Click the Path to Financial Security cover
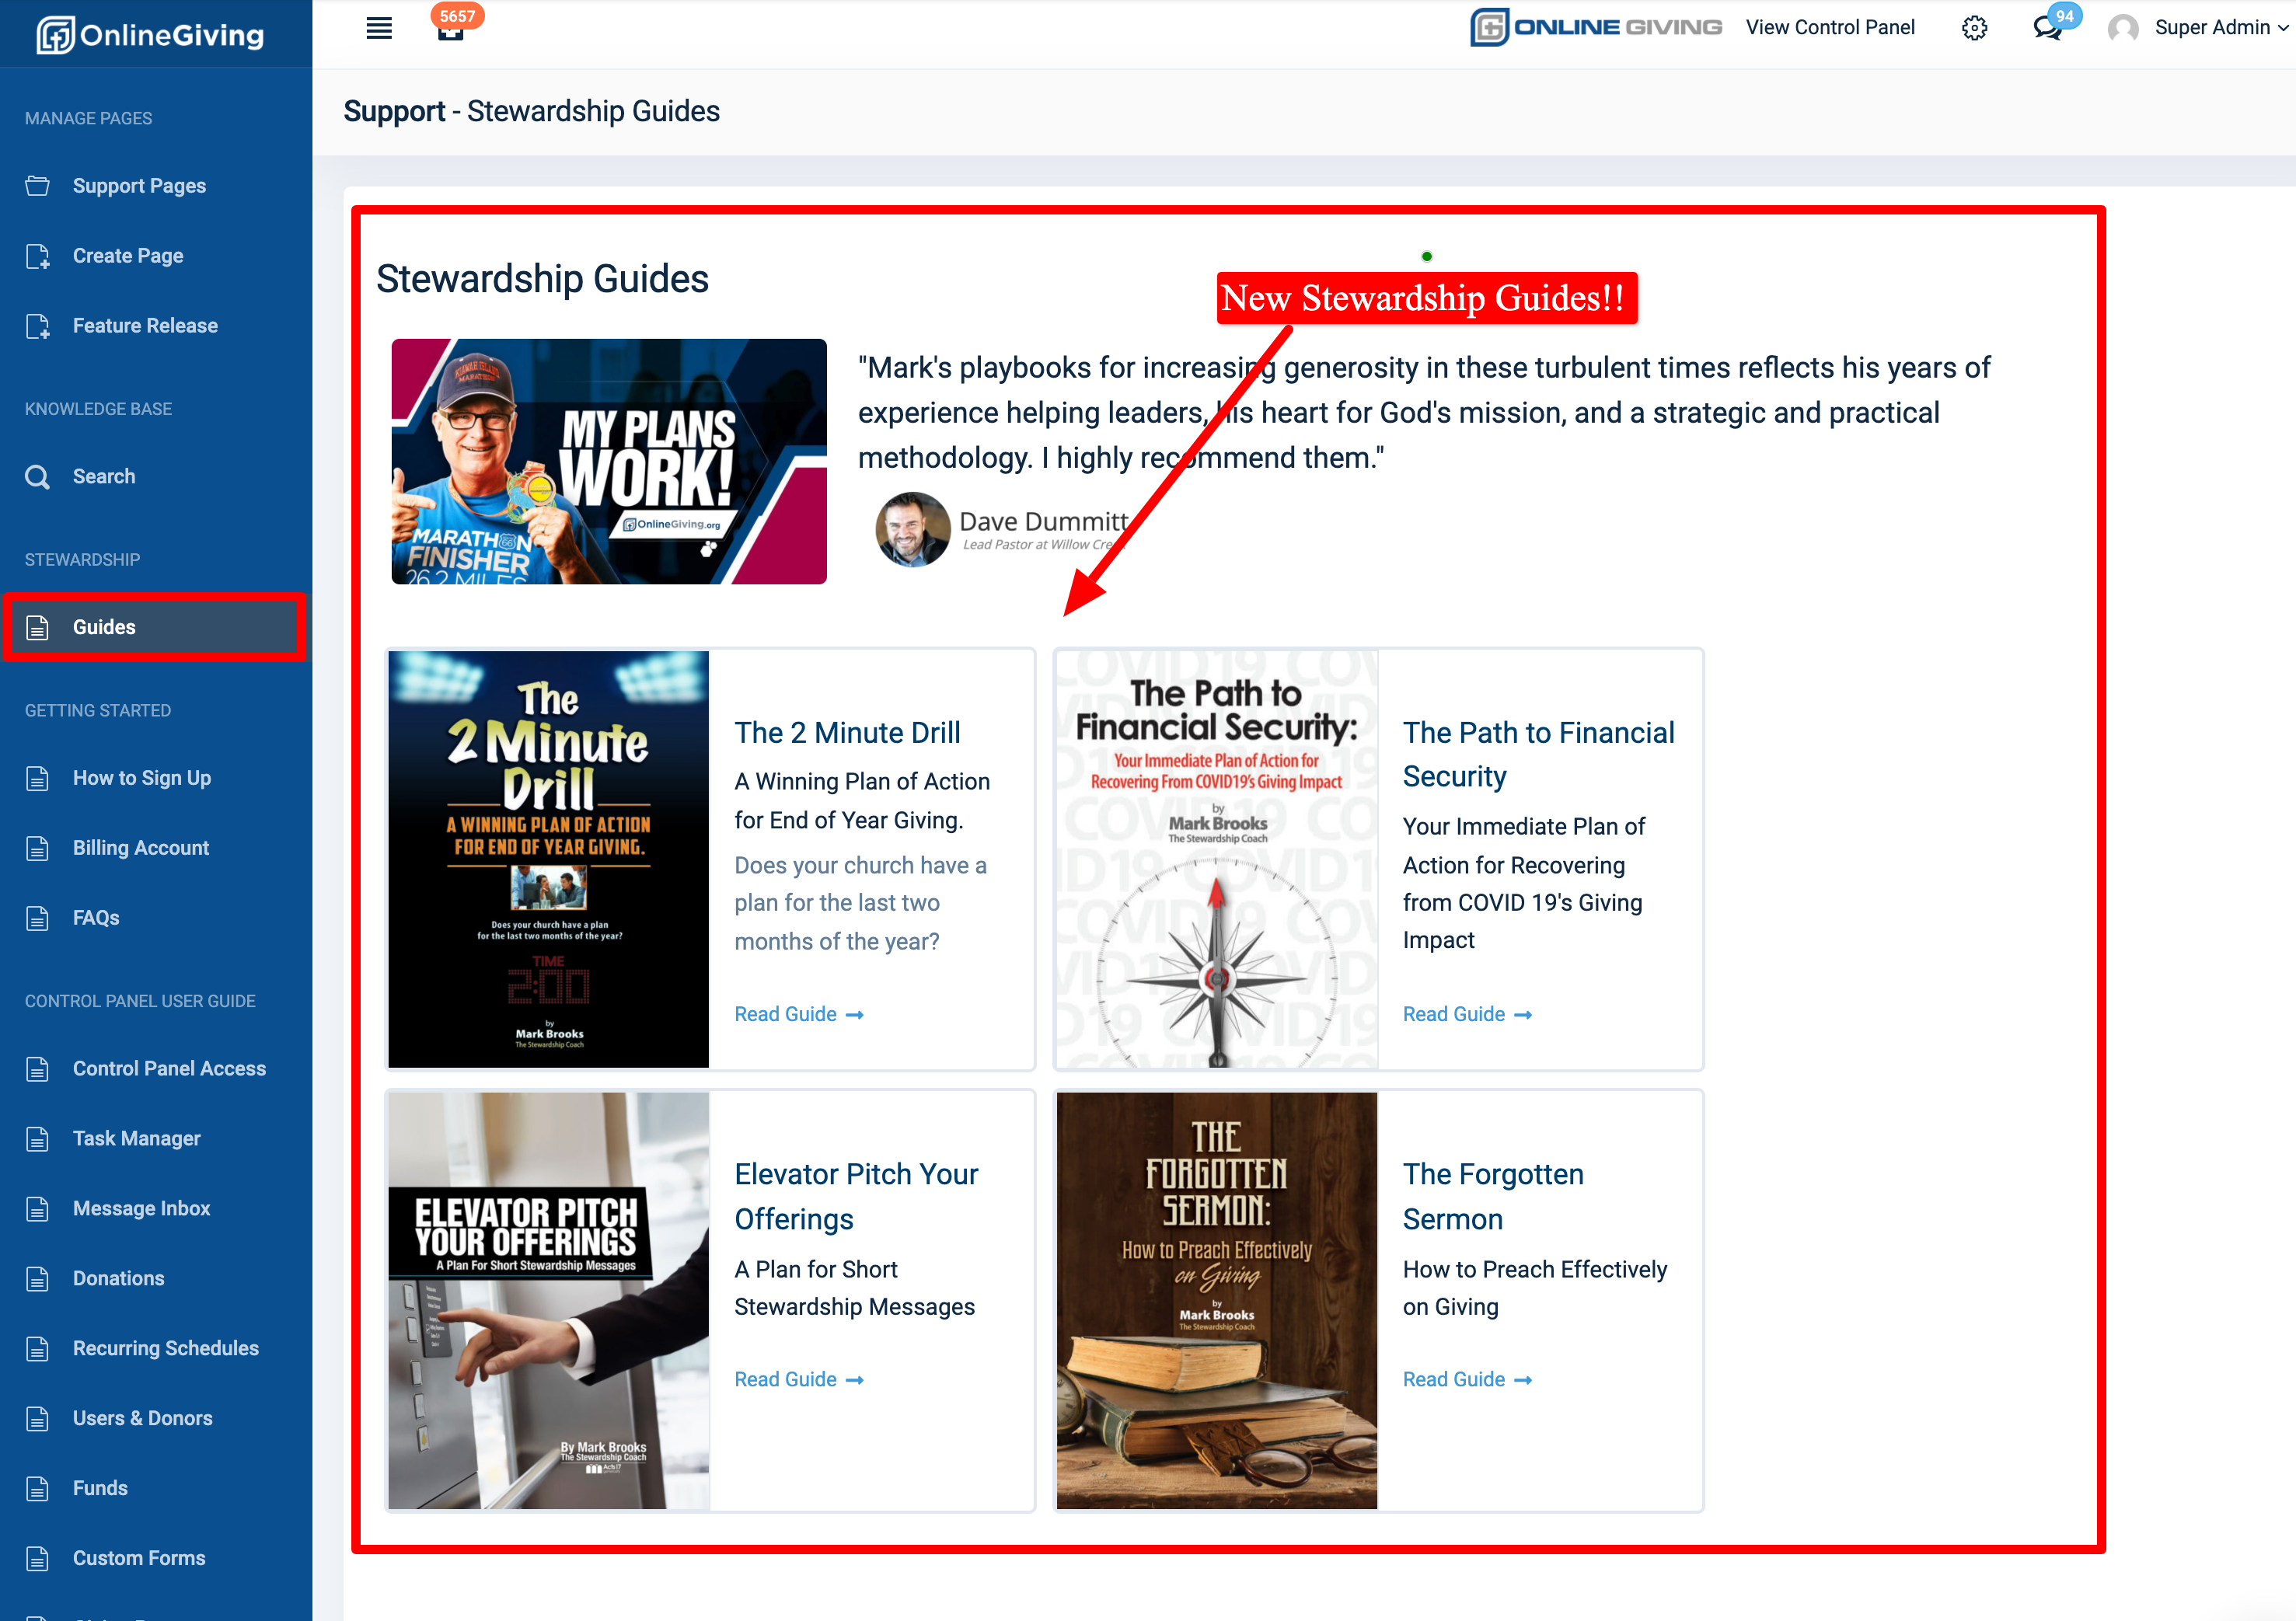The height and width of the screenshot is (1621, 2296). [1217, 859]
